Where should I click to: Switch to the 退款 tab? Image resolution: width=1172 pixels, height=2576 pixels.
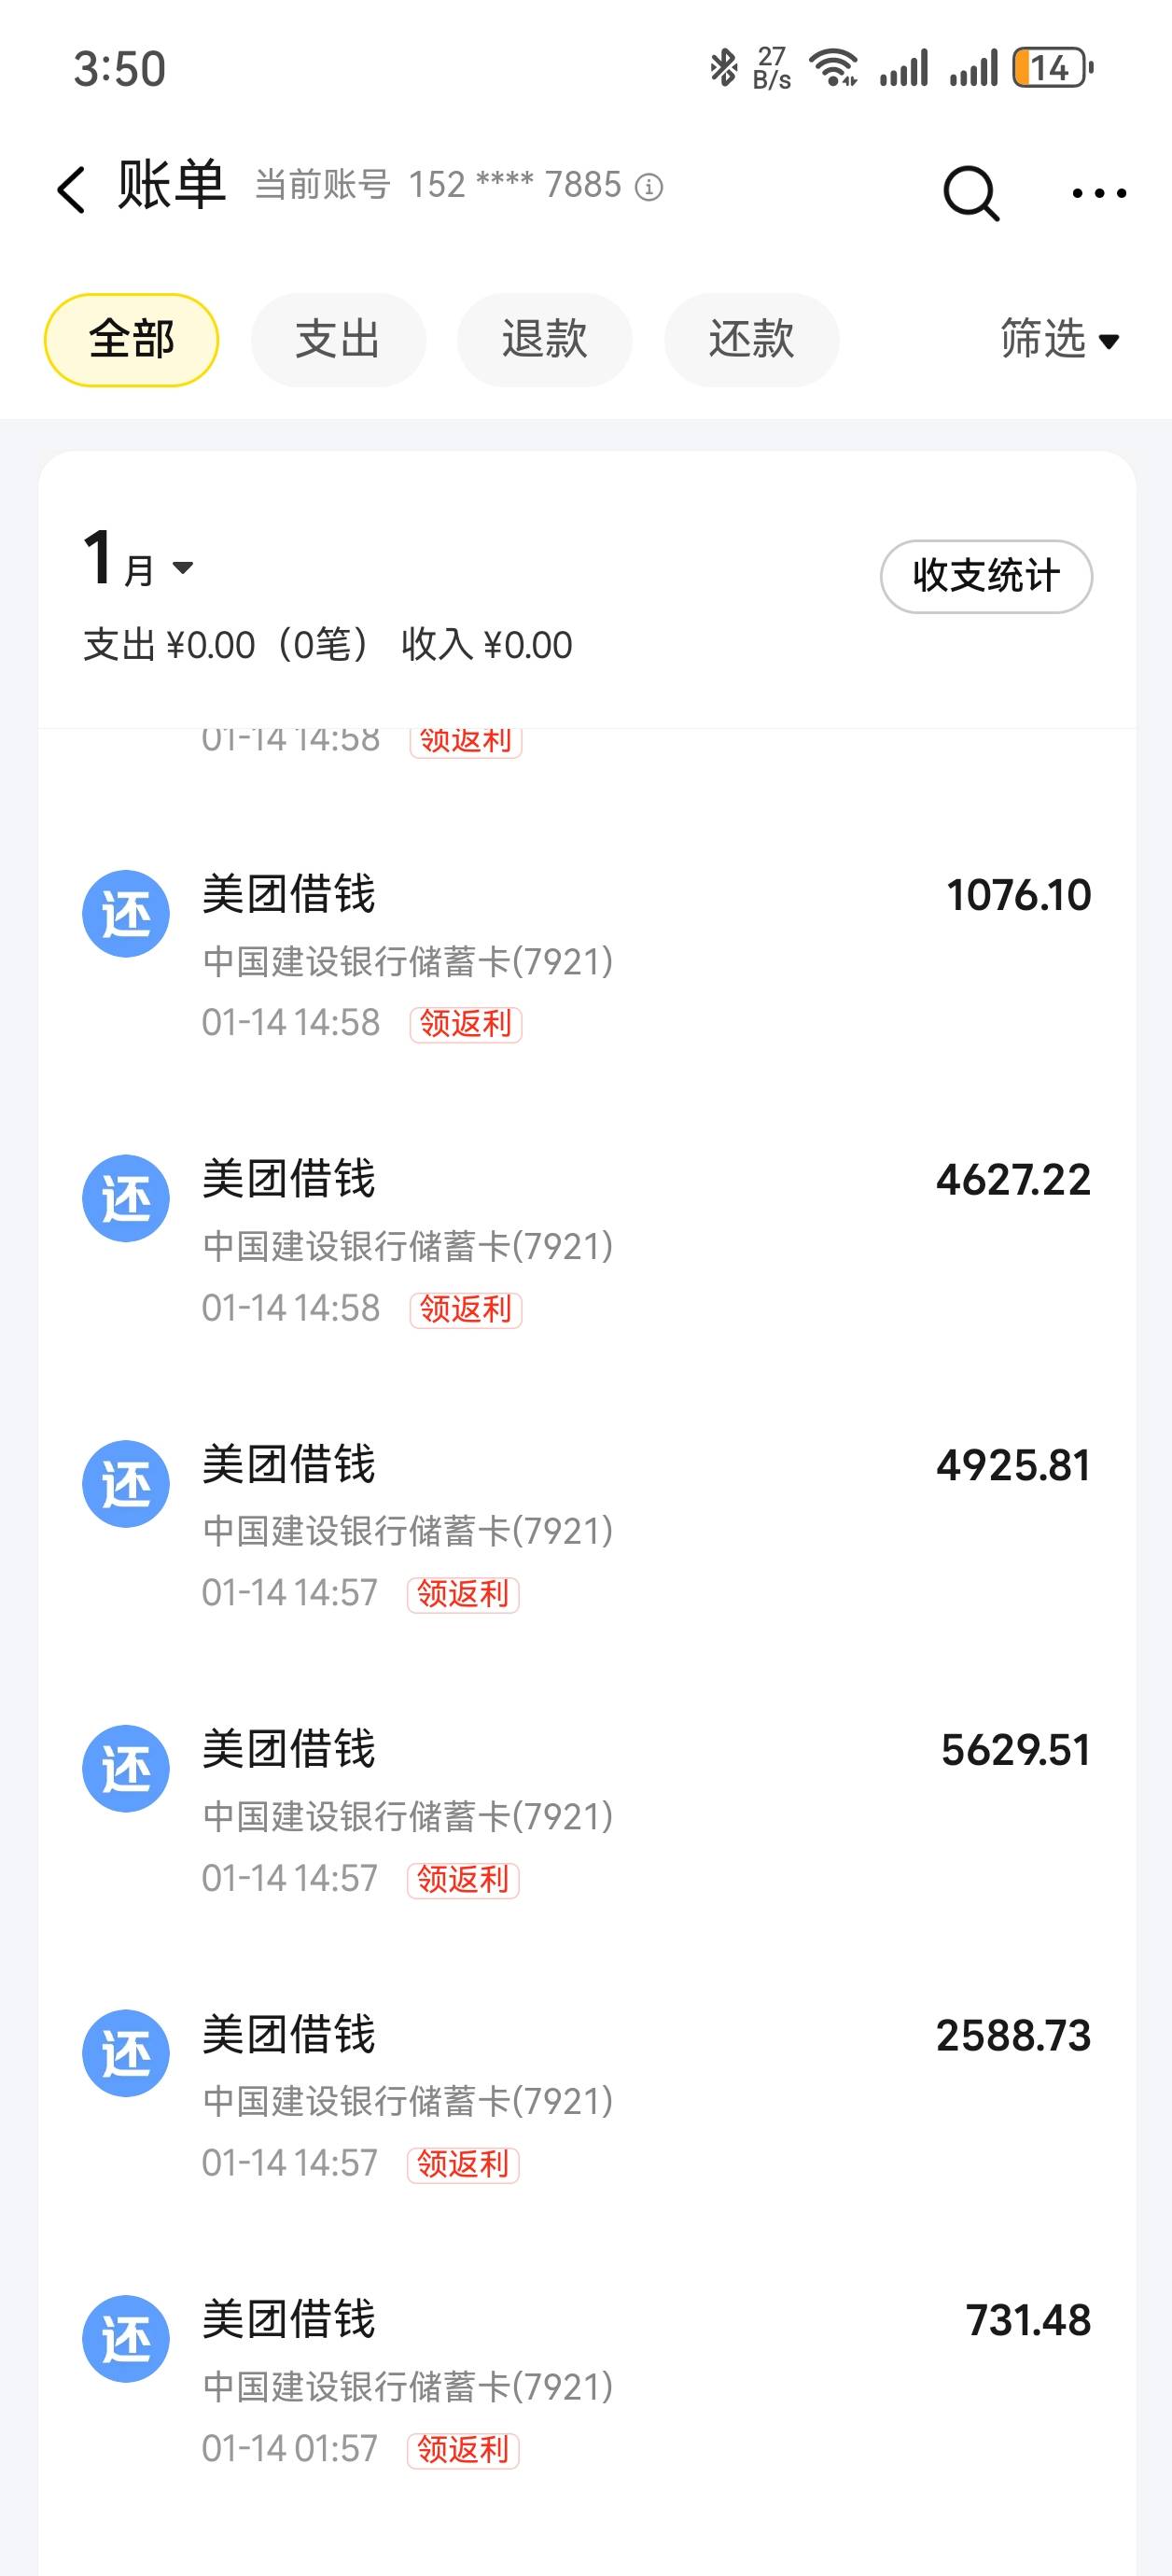pos(544,340)
